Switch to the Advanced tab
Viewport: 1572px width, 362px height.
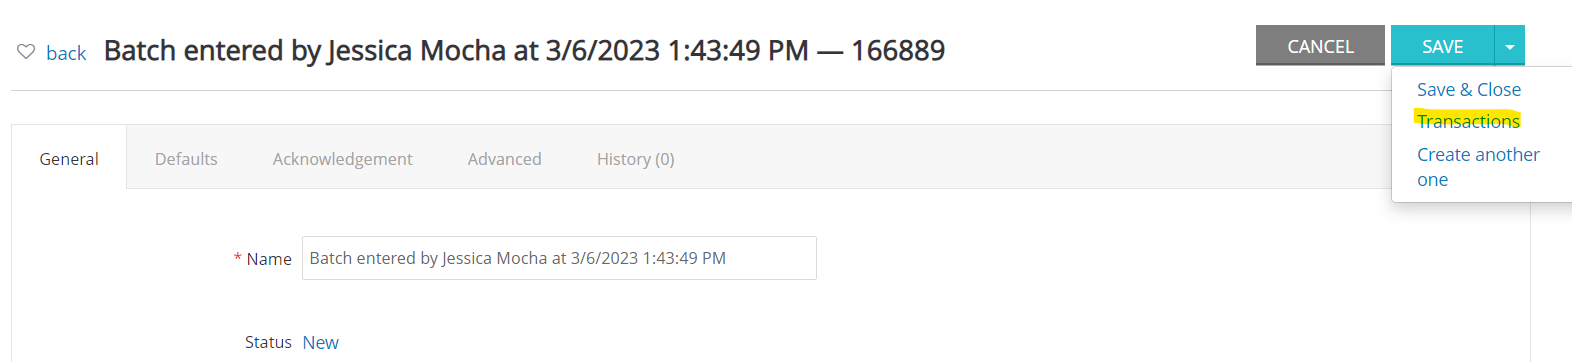(504, 159)
